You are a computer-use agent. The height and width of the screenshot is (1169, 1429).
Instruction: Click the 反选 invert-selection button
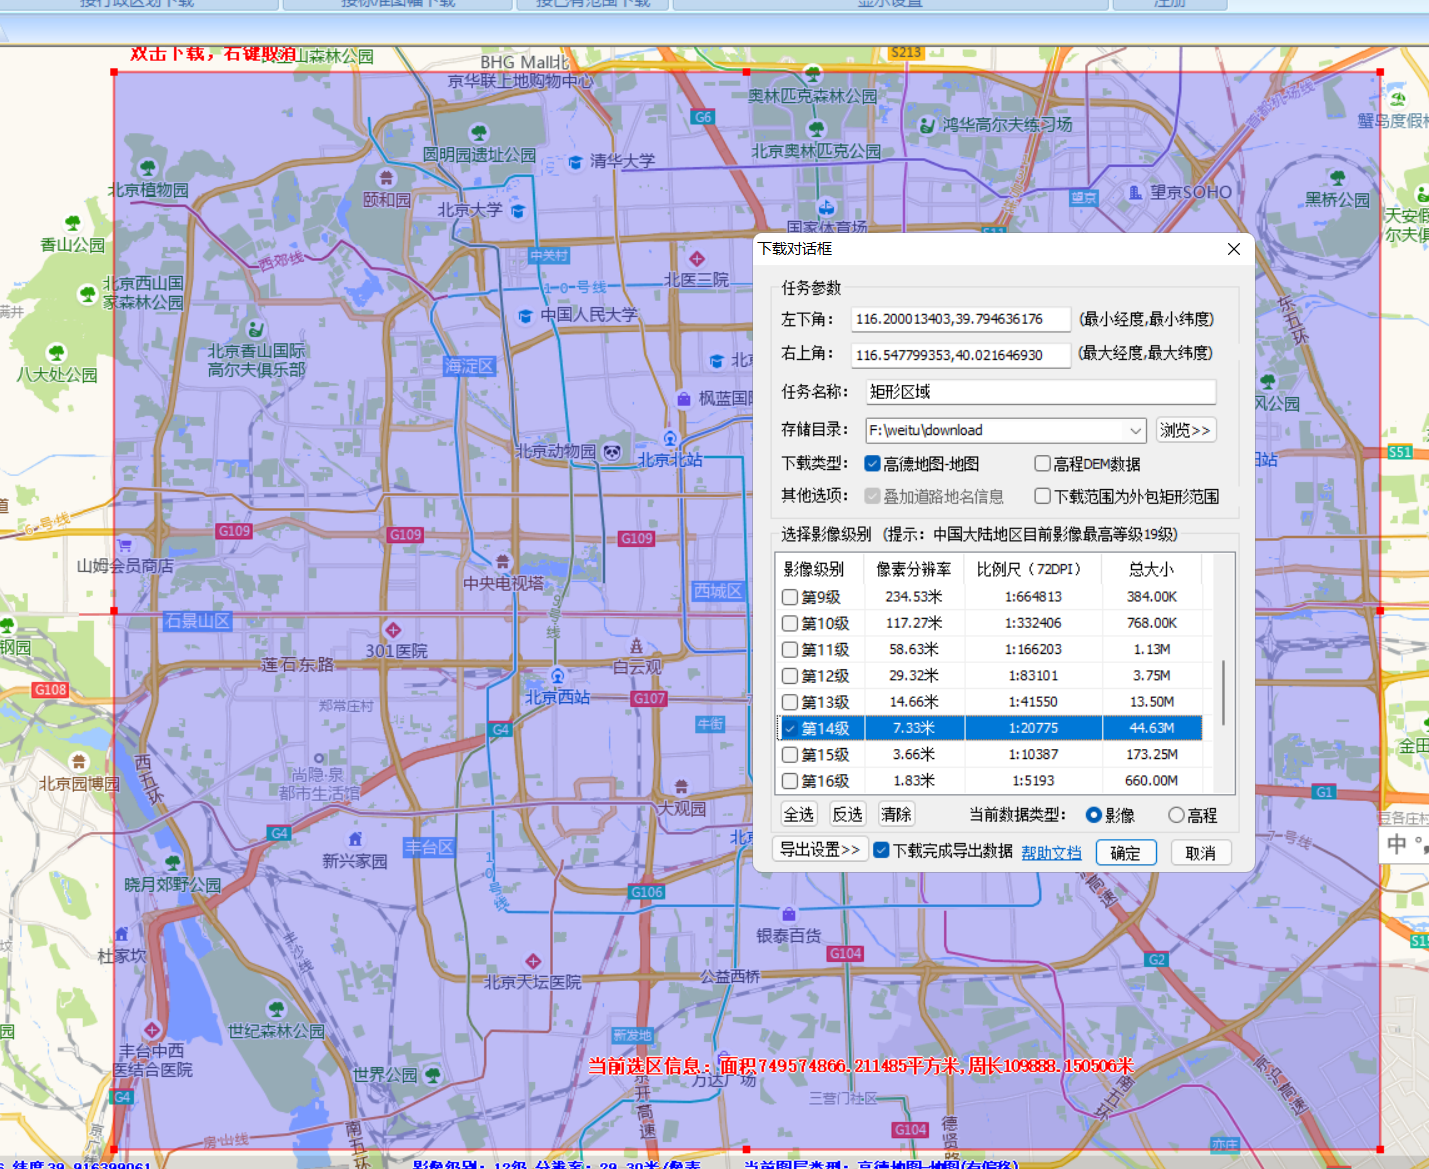click(847, 813)
